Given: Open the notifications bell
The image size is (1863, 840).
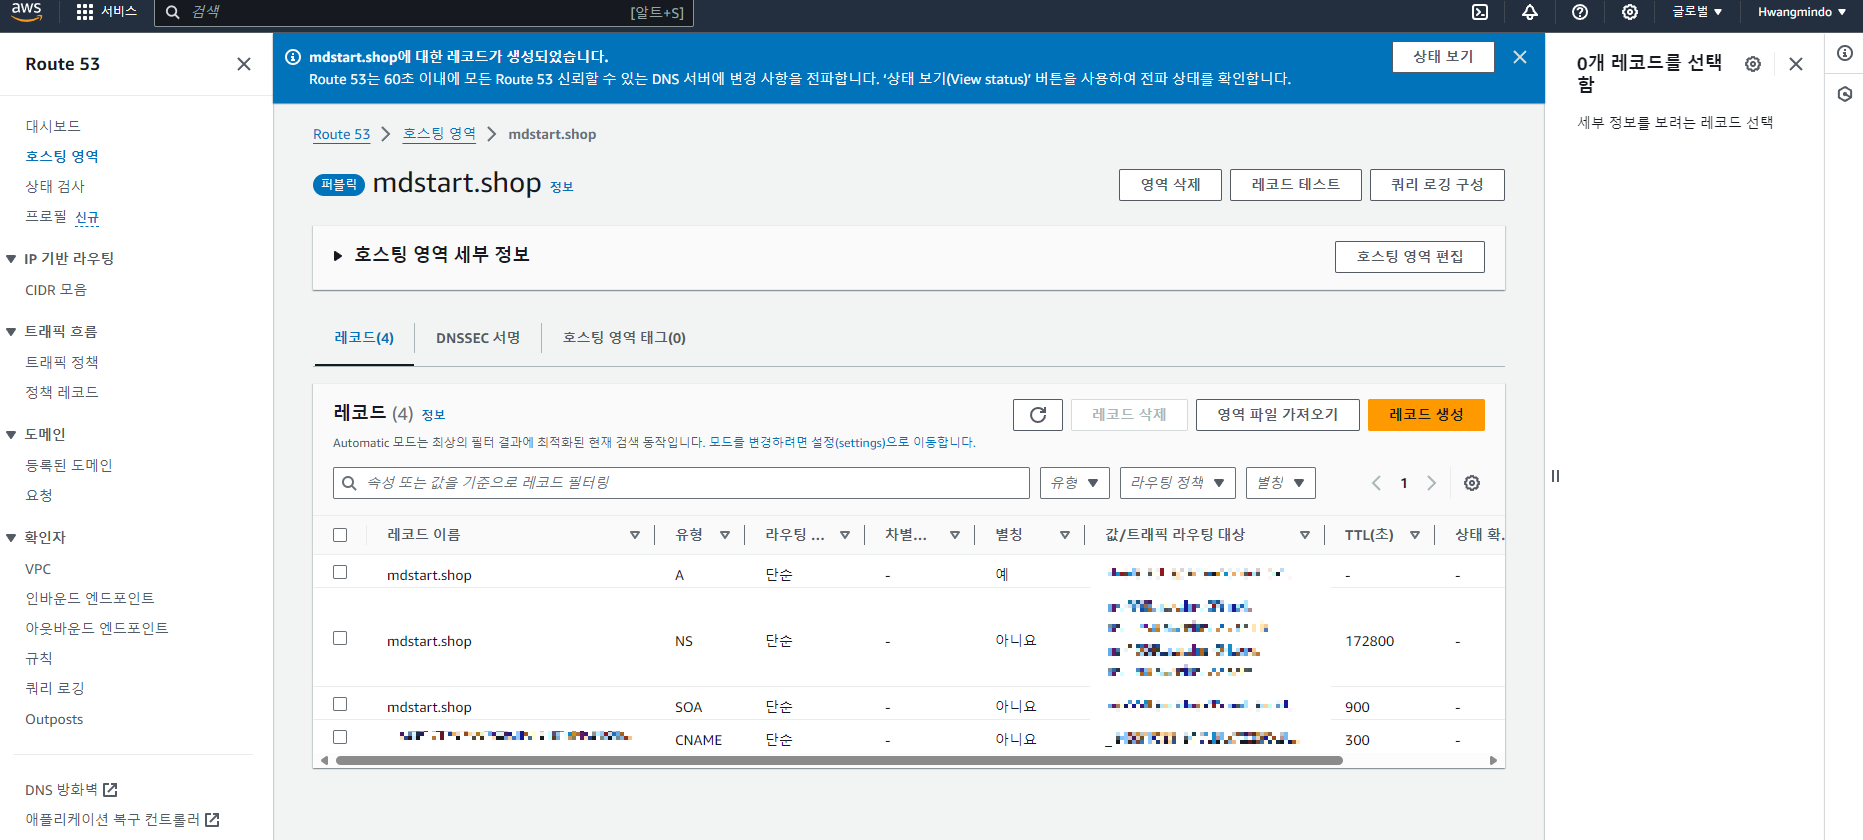Looking at the screenshot, I should point(1530,12).
